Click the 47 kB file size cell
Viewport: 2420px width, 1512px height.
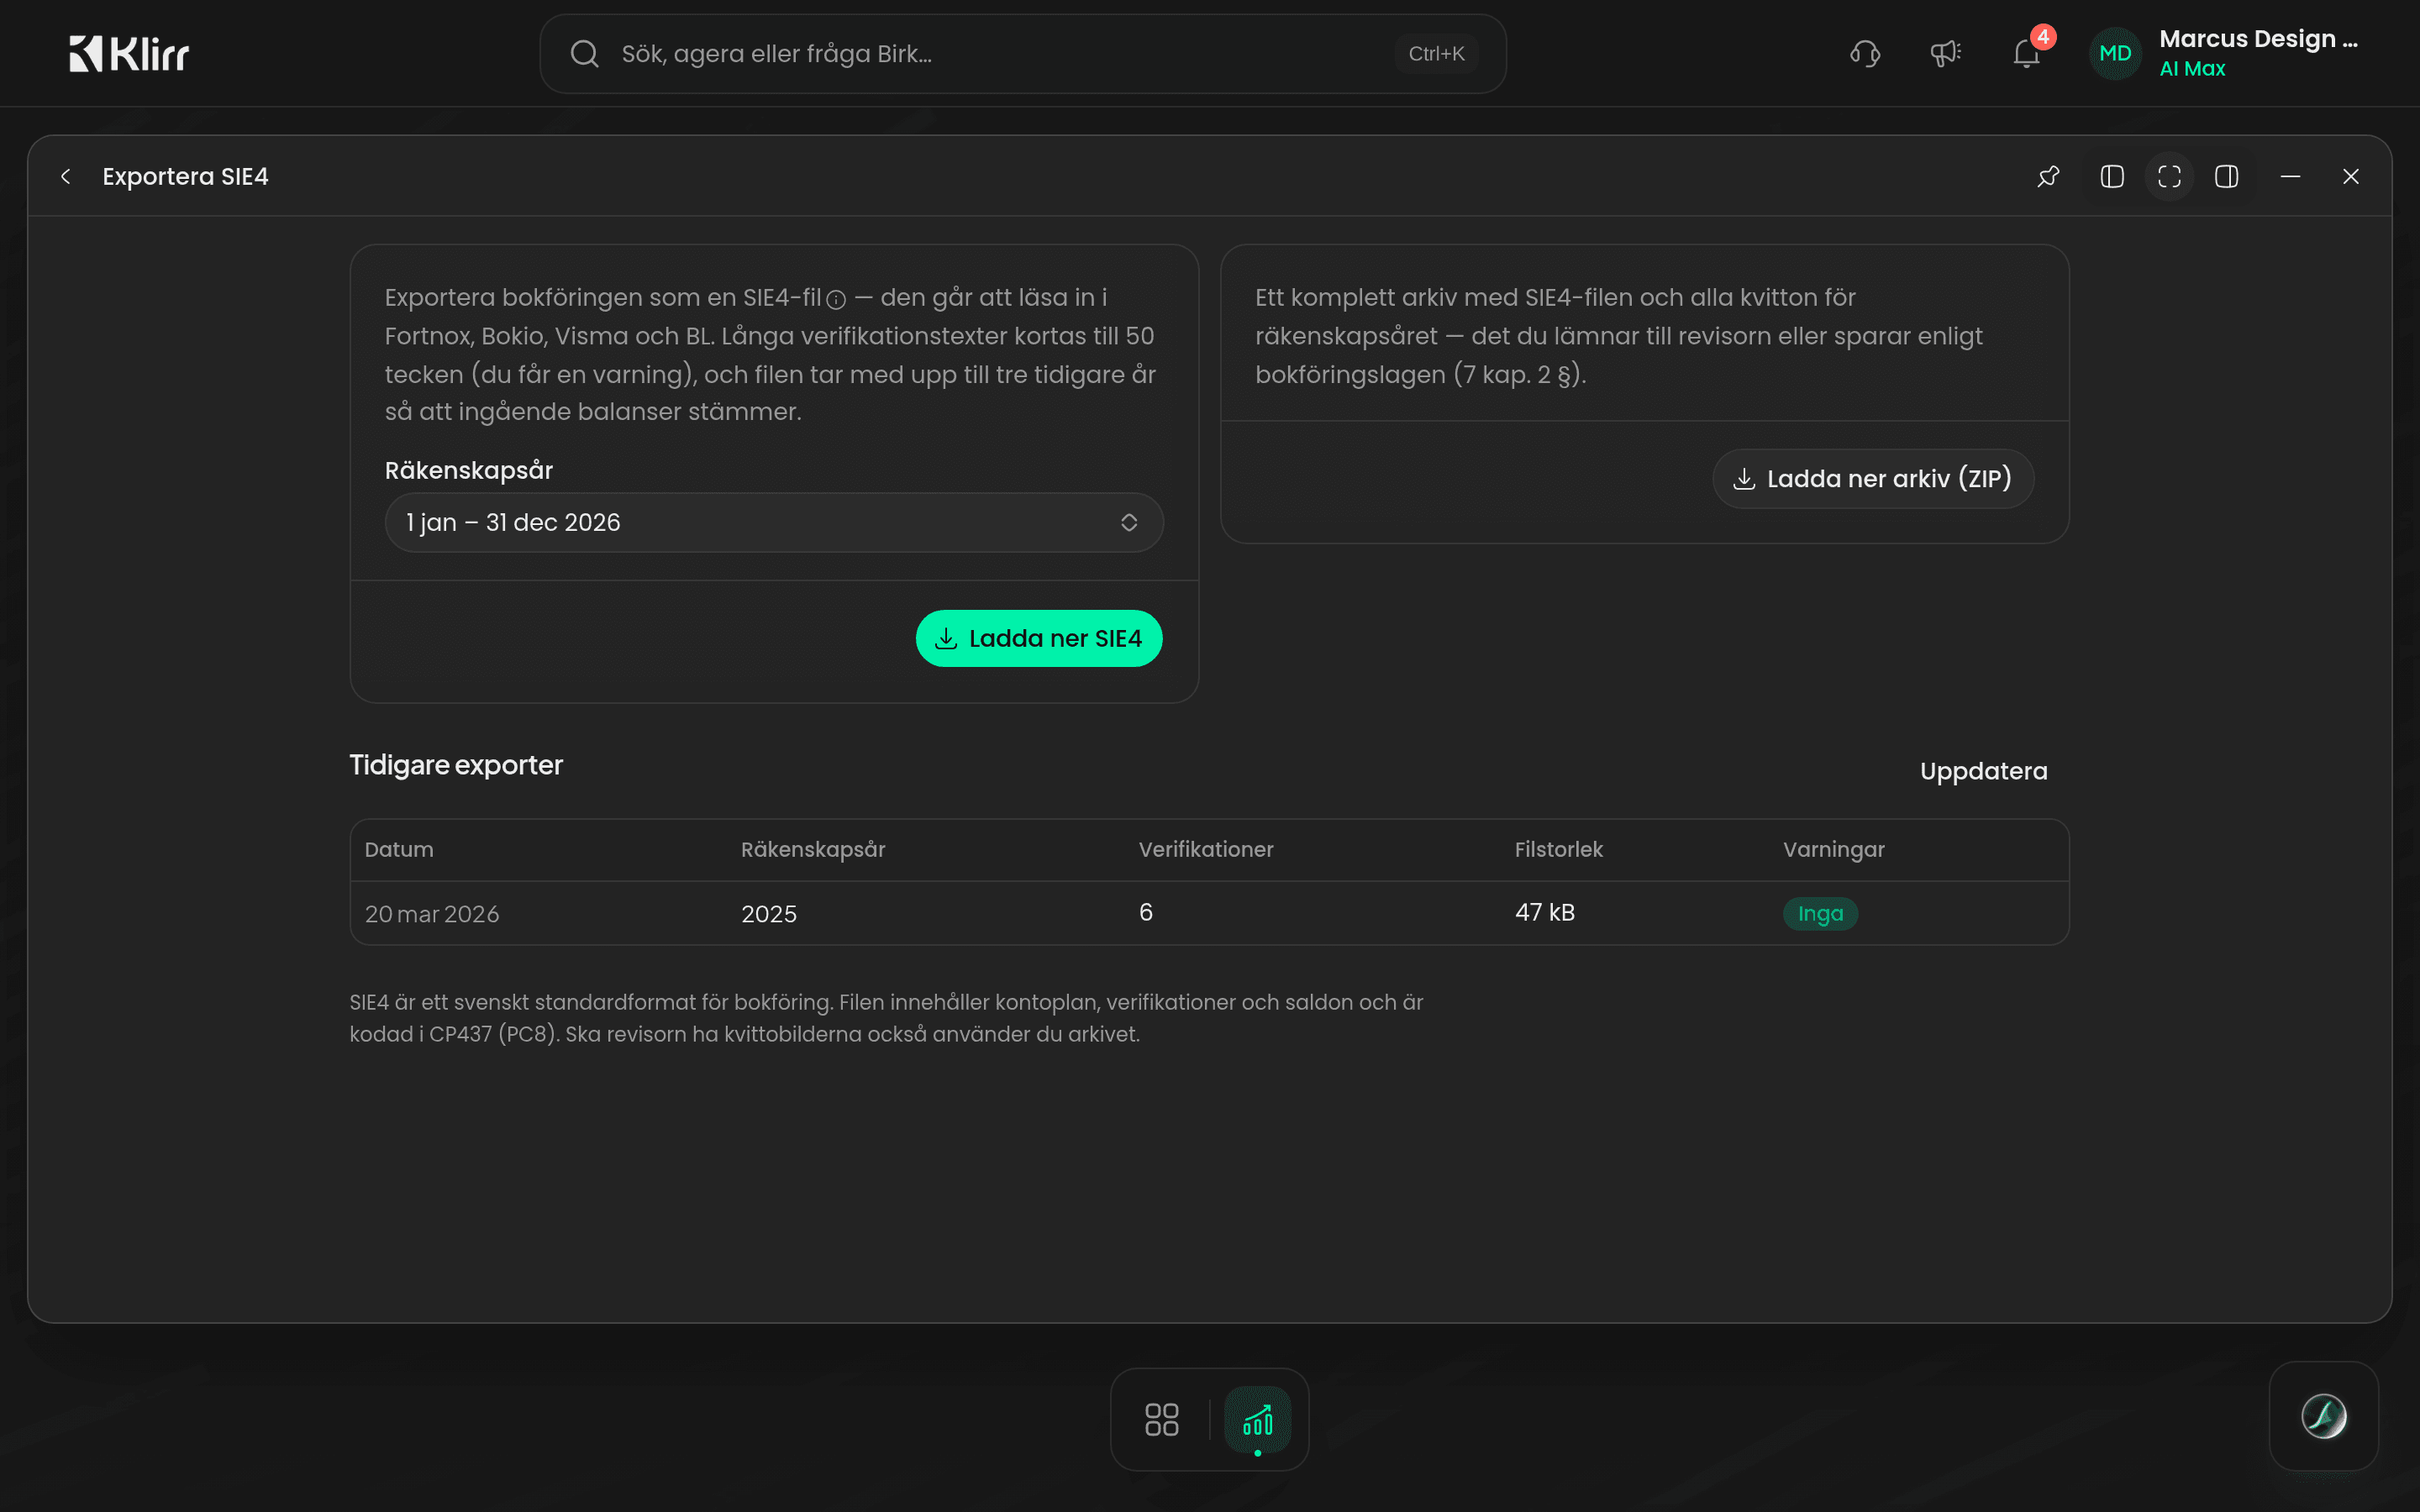coord(1544,912)
